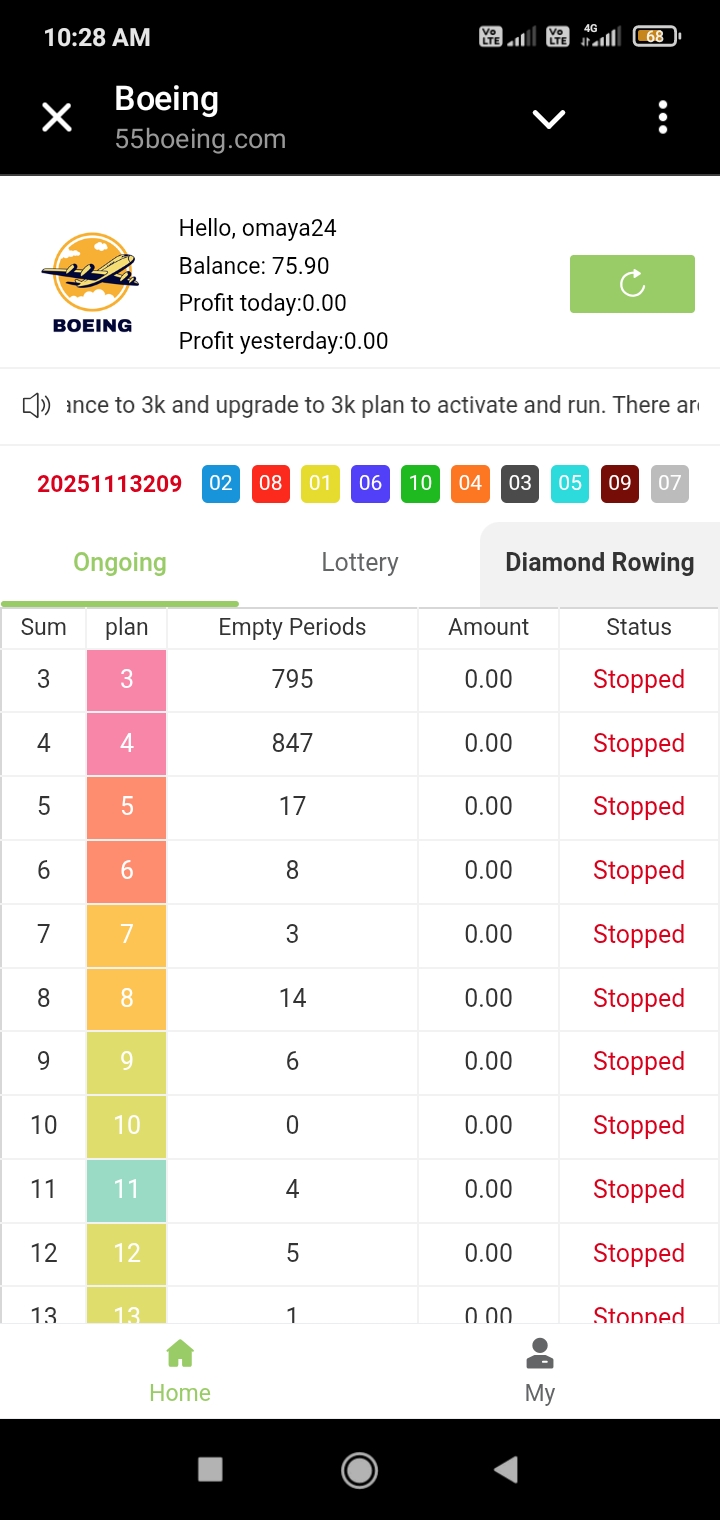This screenshot has height=1520, width=720.
Task: Tap the blue 02 number ball
Action: point(221,484)
